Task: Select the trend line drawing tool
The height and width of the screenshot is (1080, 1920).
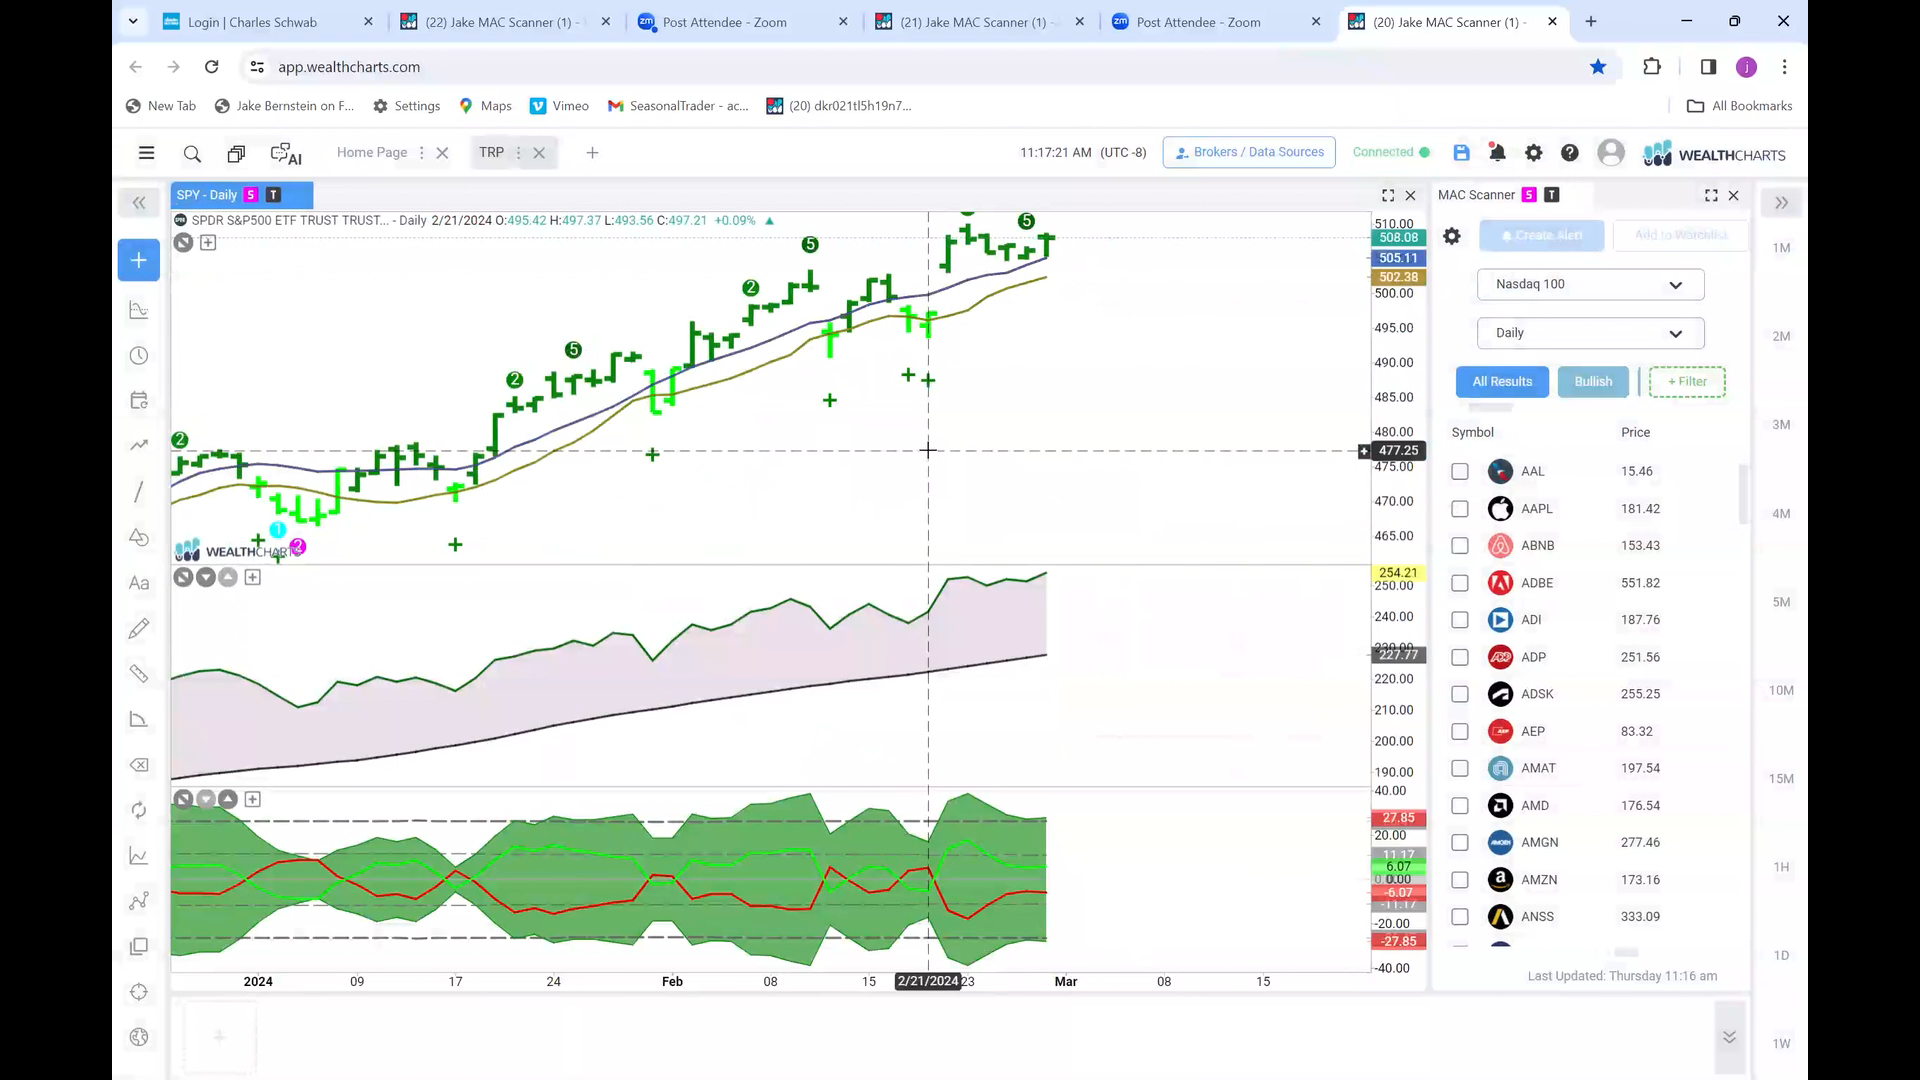Action: (x=139, y=491)
